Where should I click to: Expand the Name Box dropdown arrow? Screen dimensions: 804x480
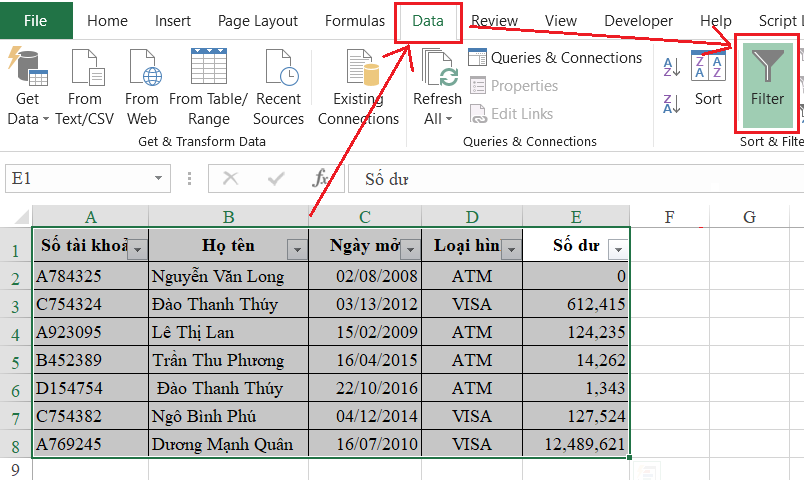(158, 179)
